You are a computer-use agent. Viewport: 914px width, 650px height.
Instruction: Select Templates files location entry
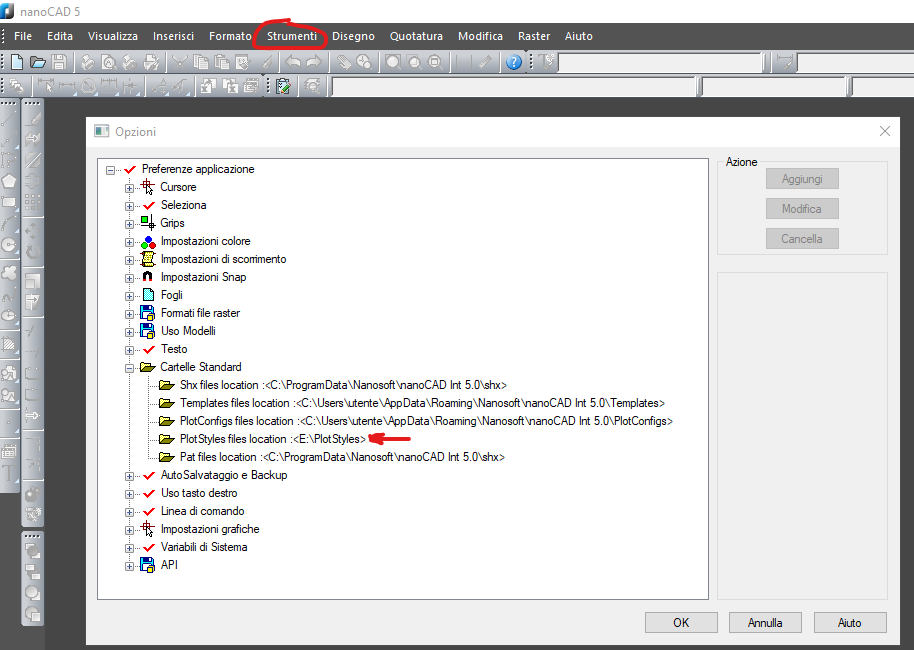tap(422, 403)
